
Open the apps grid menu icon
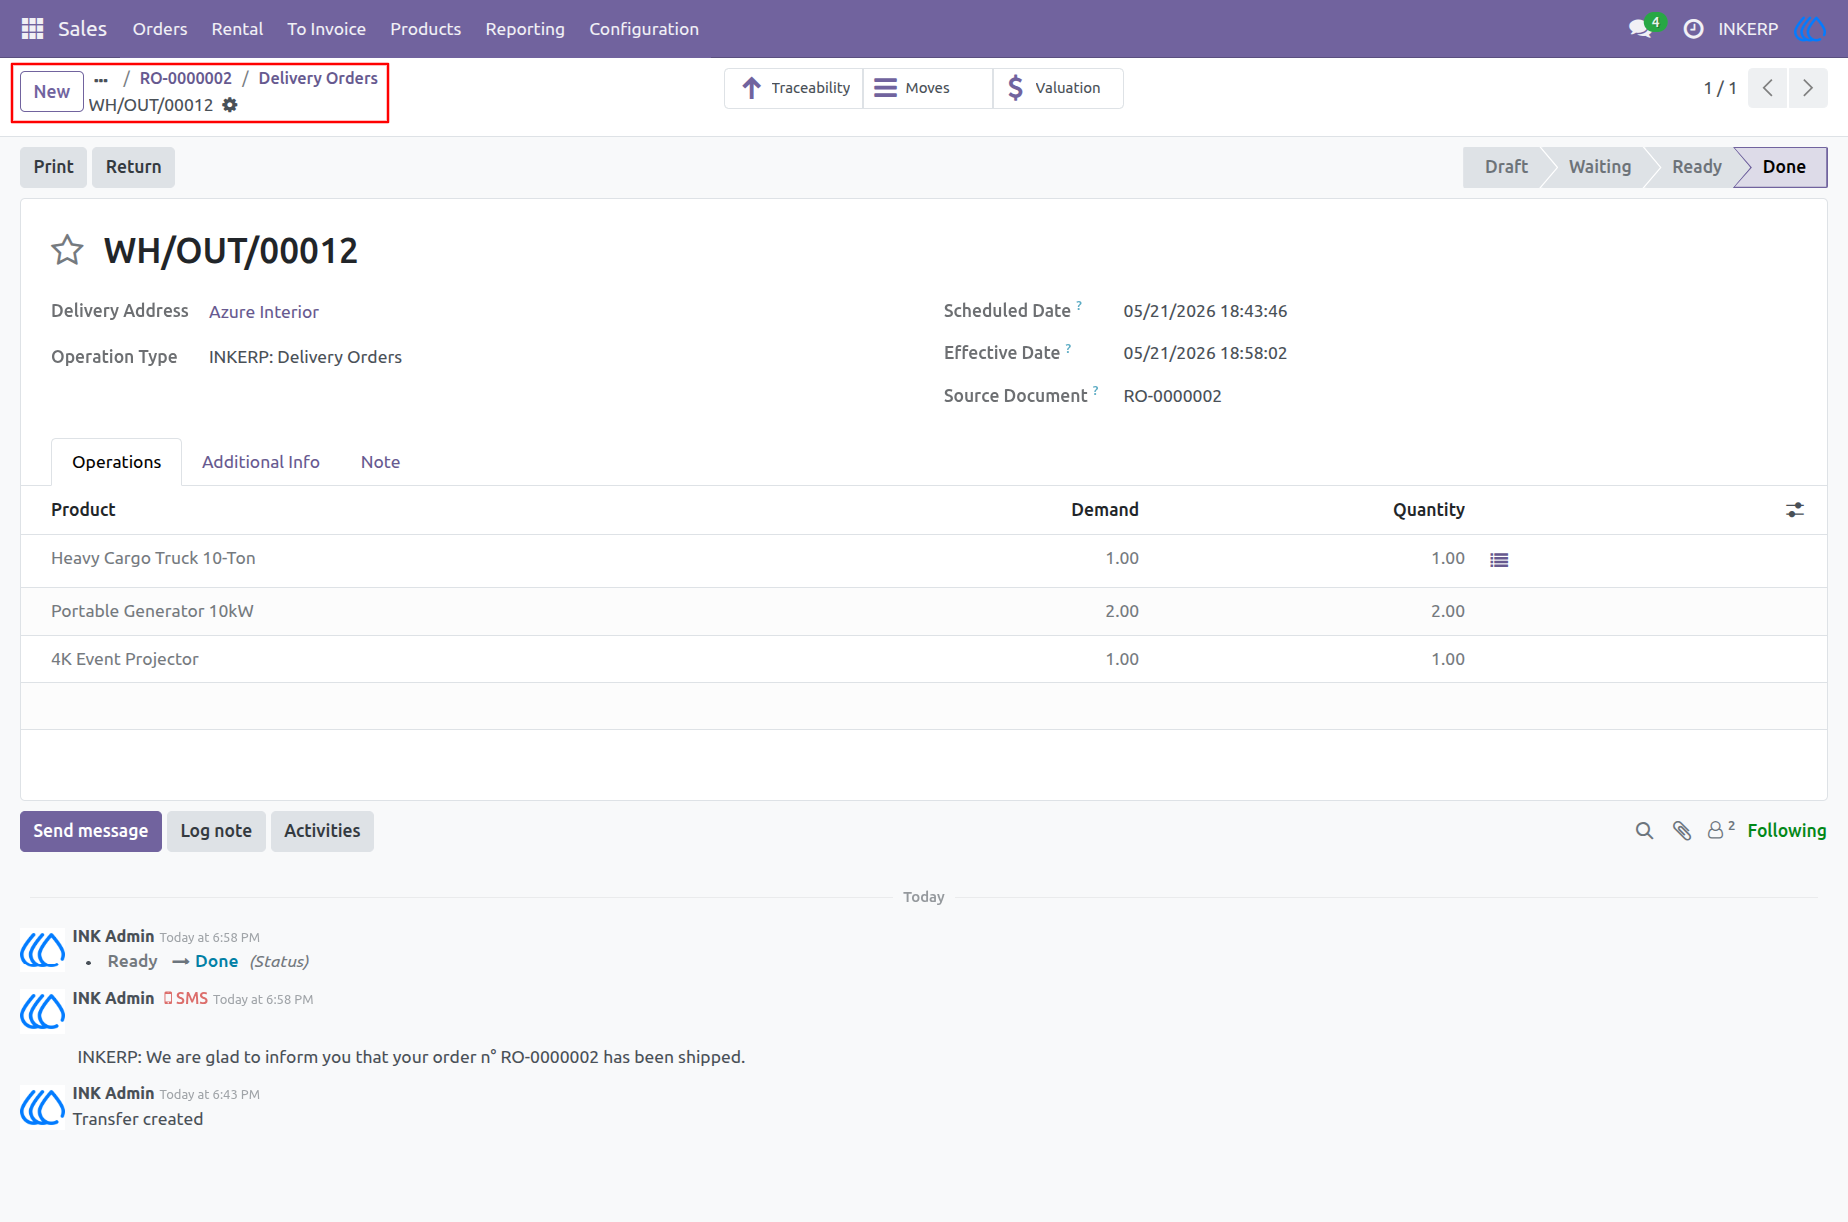pyautogui.click(x=32, y=29)
